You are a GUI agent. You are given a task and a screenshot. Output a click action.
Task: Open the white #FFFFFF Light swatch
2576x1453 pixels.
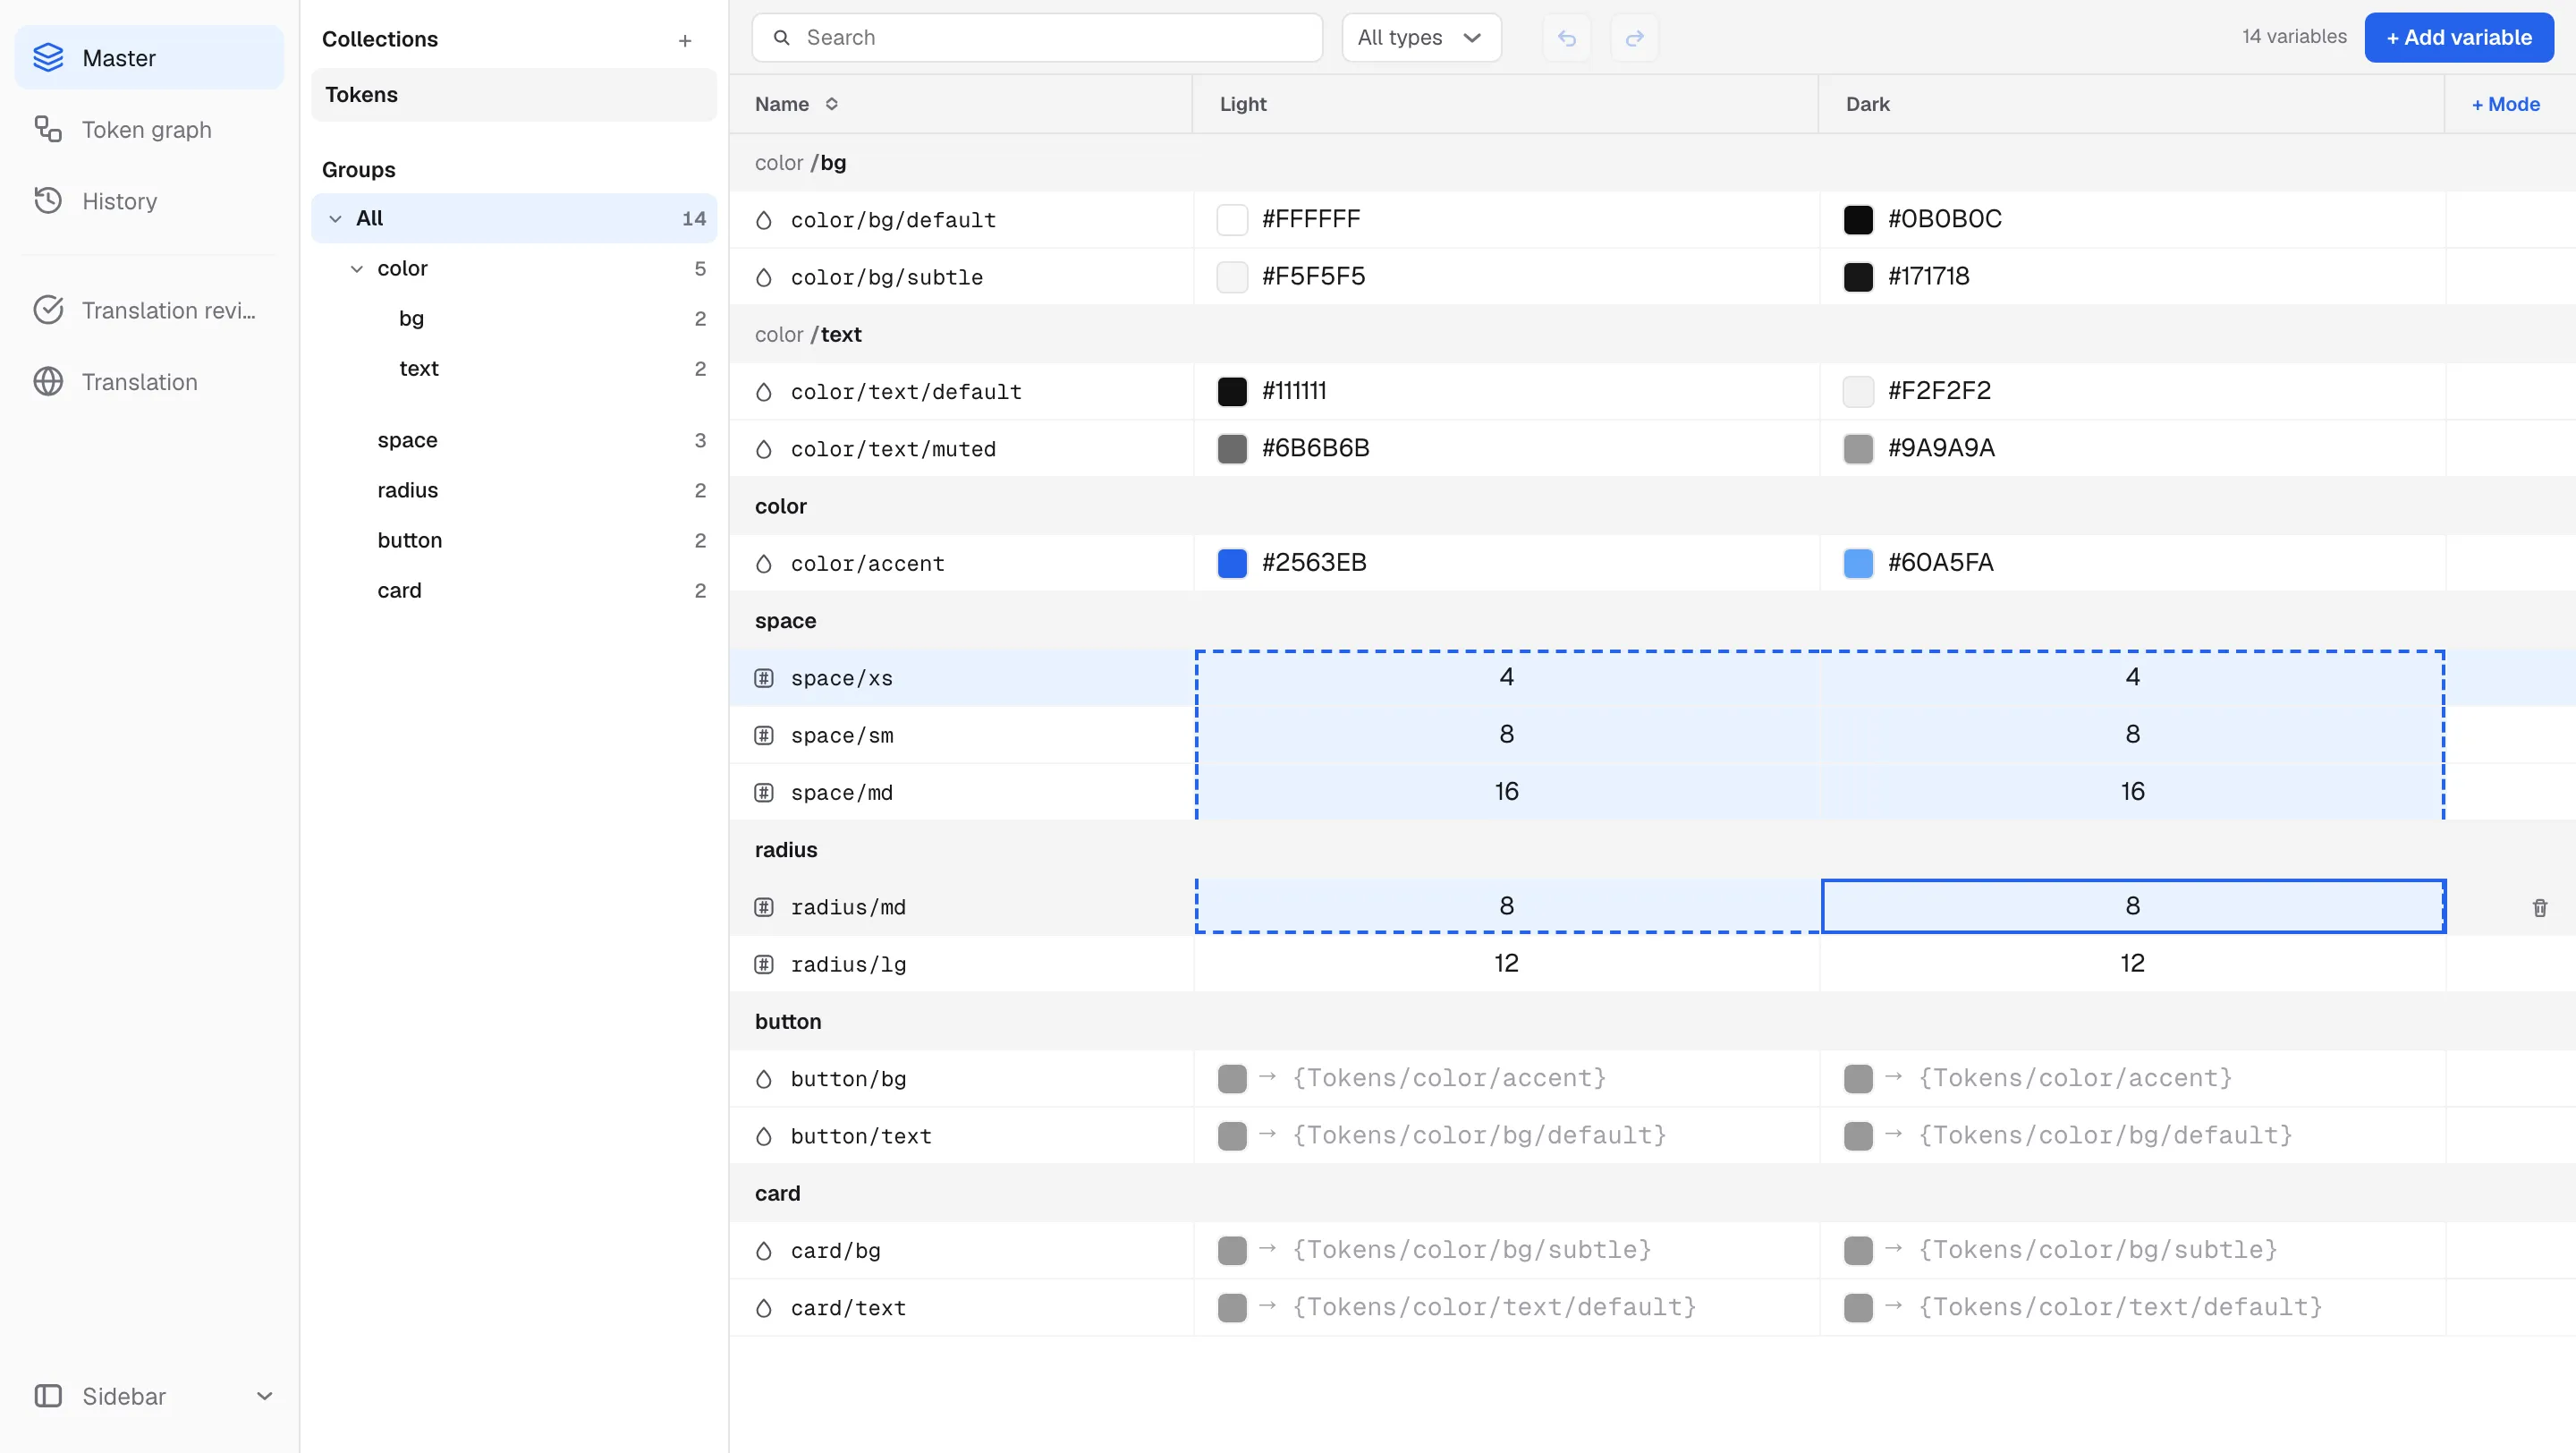1232,219
